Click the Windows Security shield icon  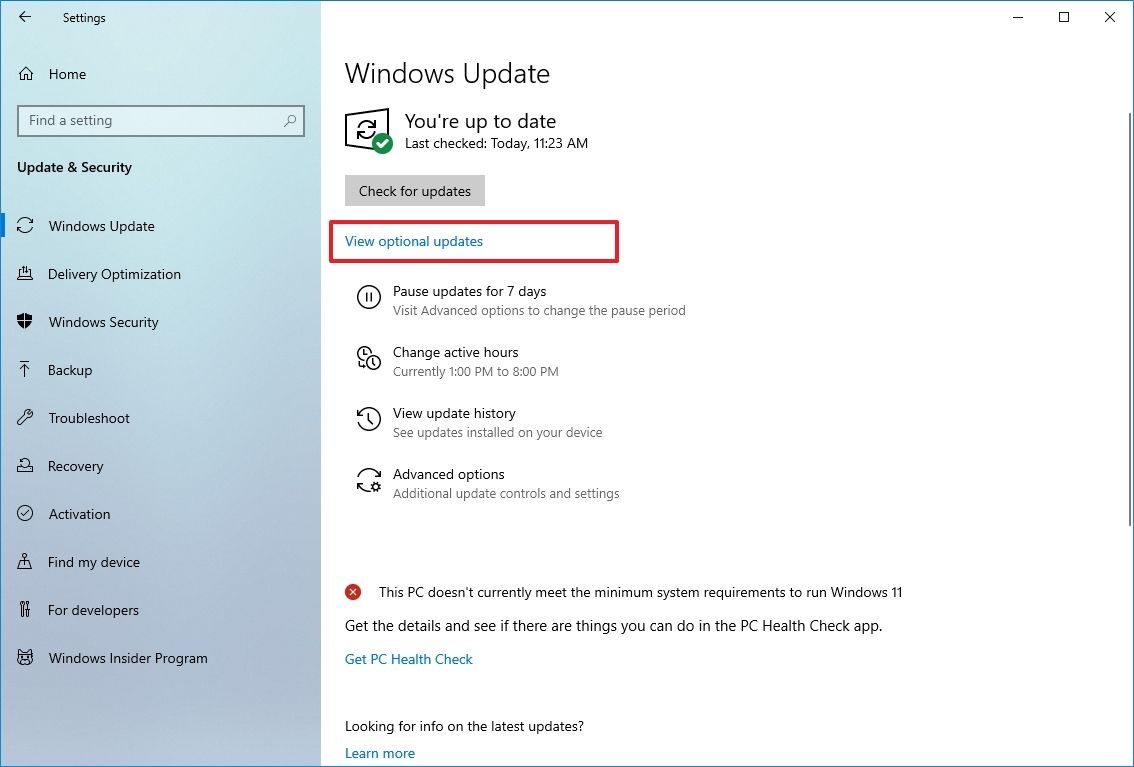(25, 322)
